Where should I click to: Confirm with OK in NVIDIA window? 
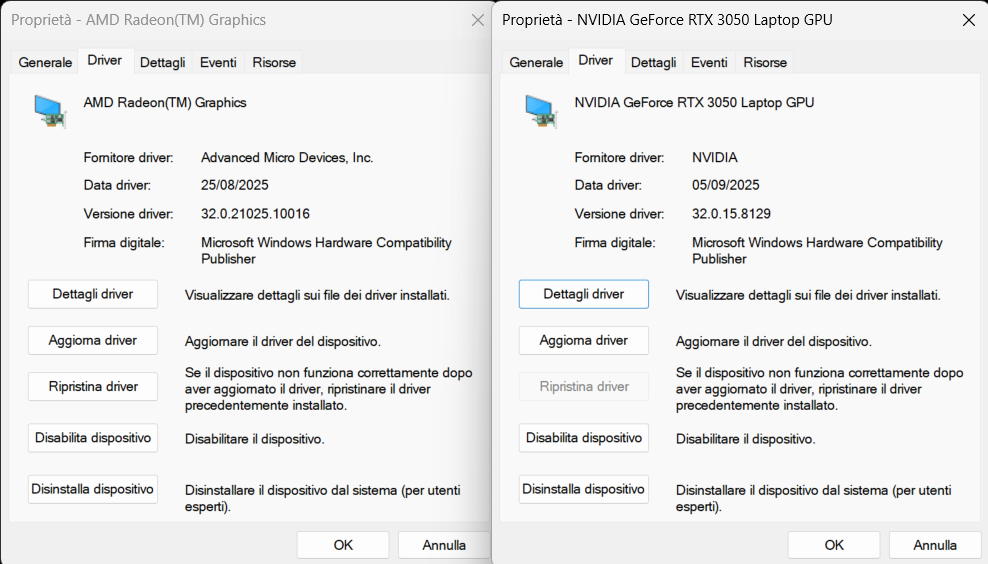coord(833,545)
